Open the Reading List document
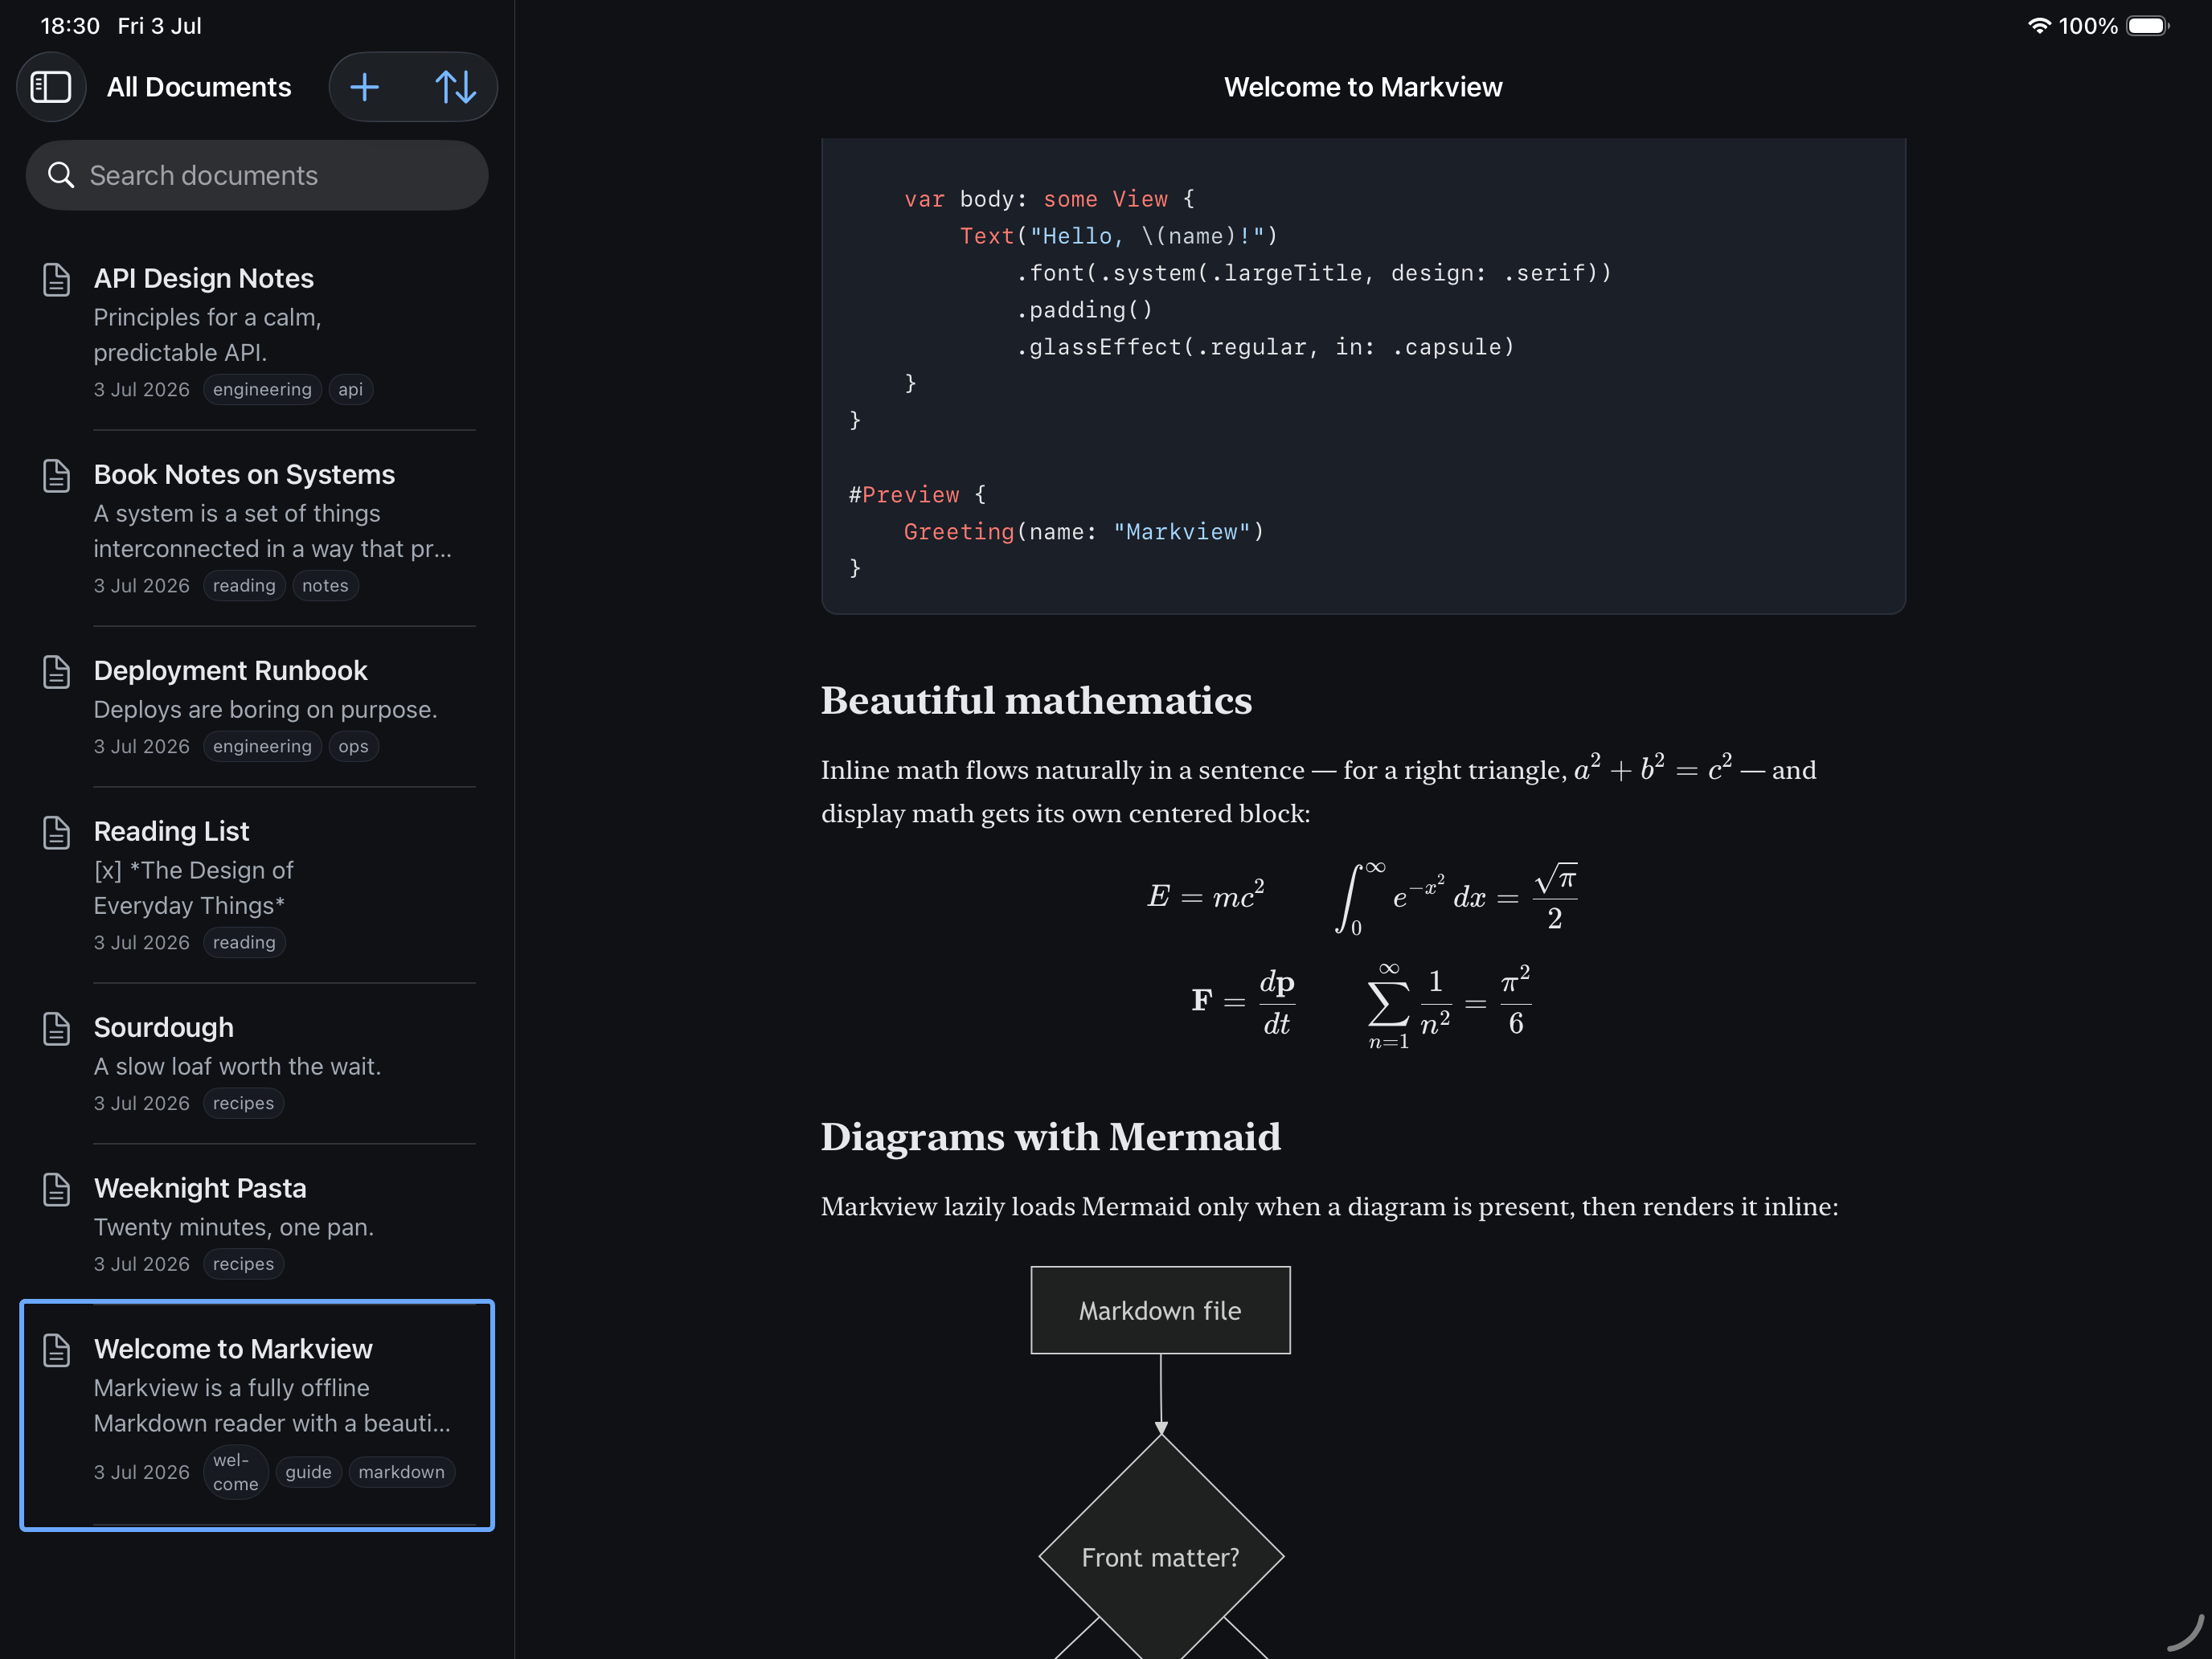This screenshot has width=2212, height=1659. pyautogui.click(x=257, y=885)
